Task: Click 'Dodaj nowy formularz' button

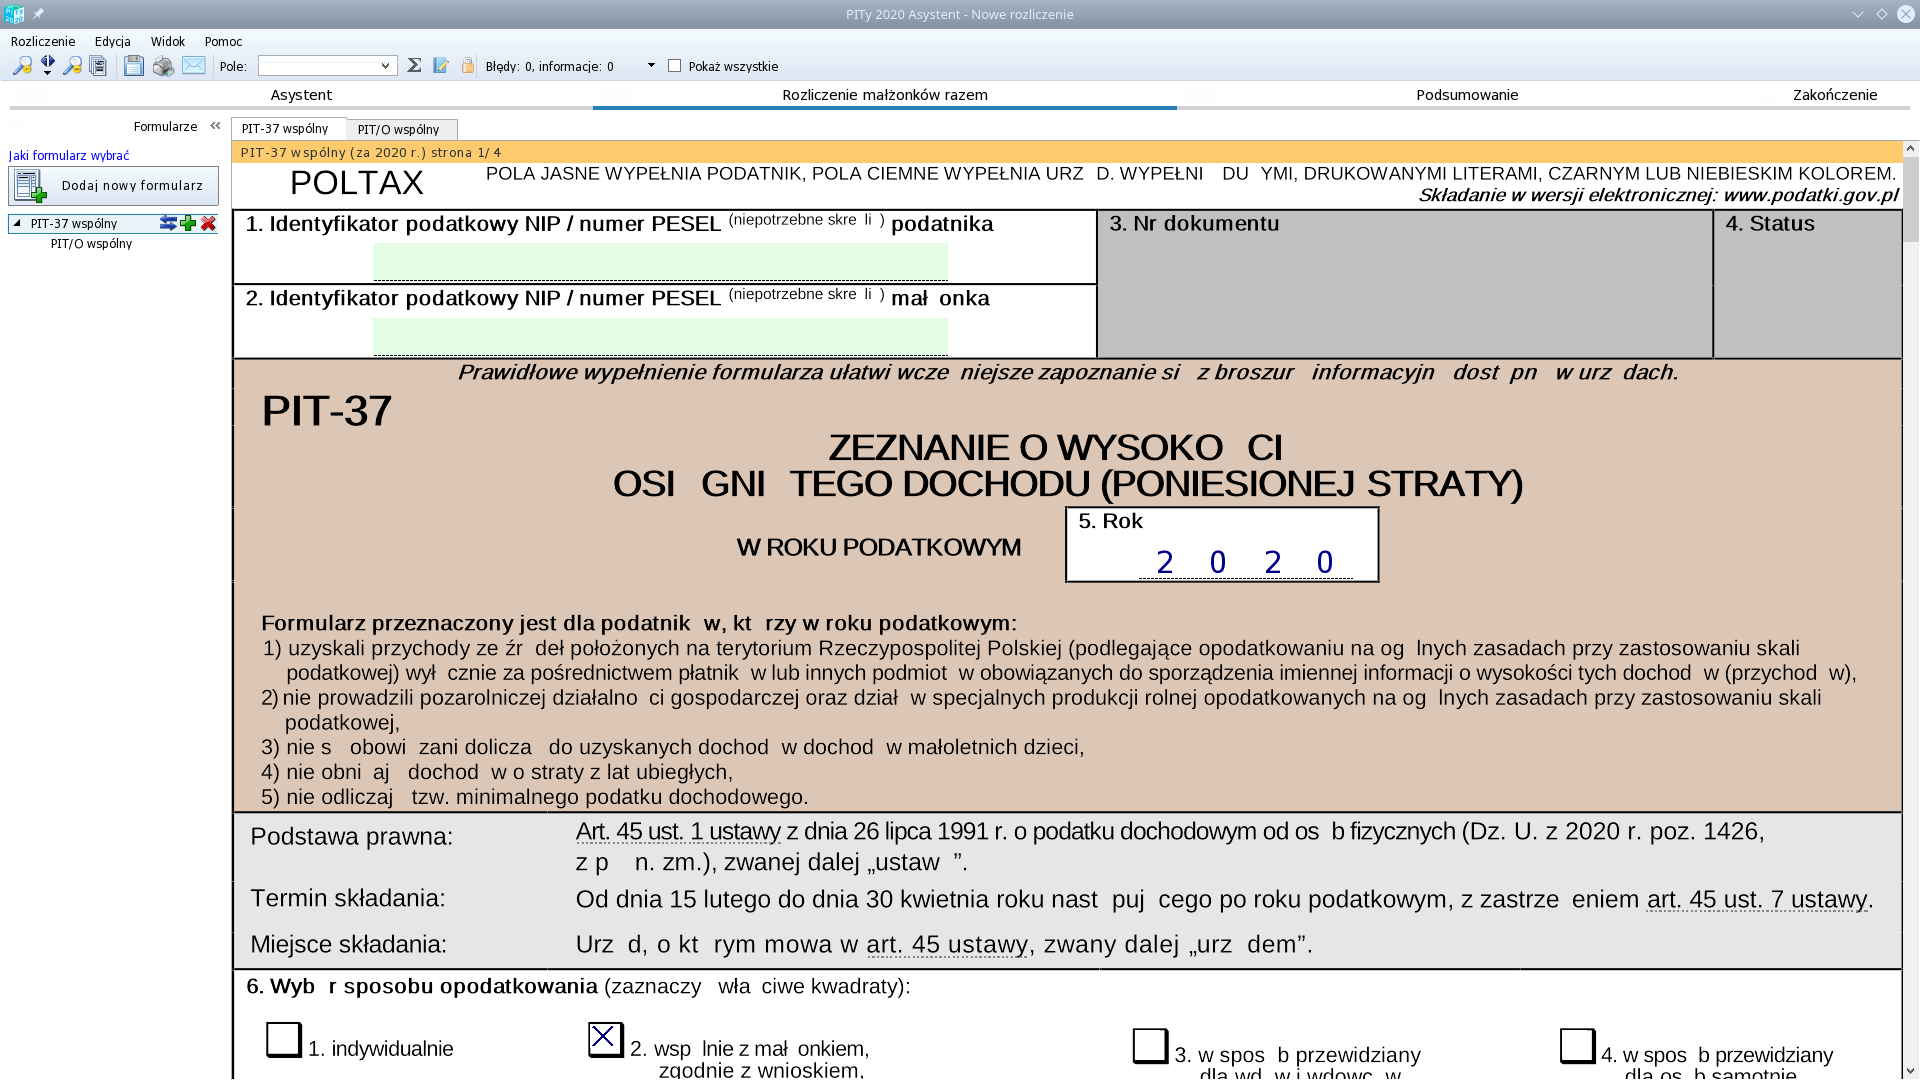Action: (x=114, y=186)
